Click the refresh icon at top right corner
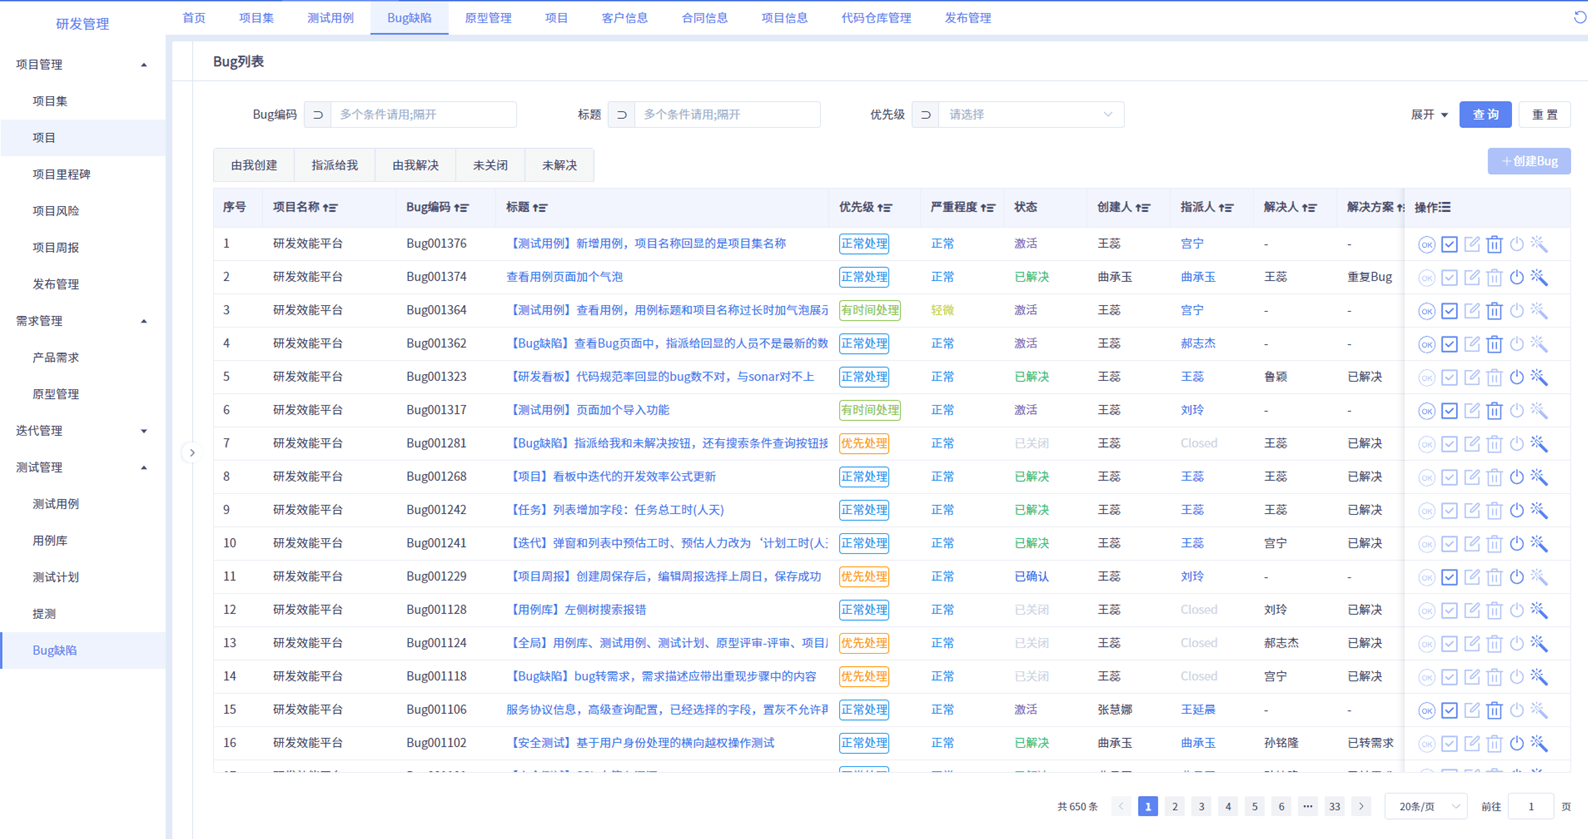This screenshot has height=839, width=1588. coord(1579,17)
